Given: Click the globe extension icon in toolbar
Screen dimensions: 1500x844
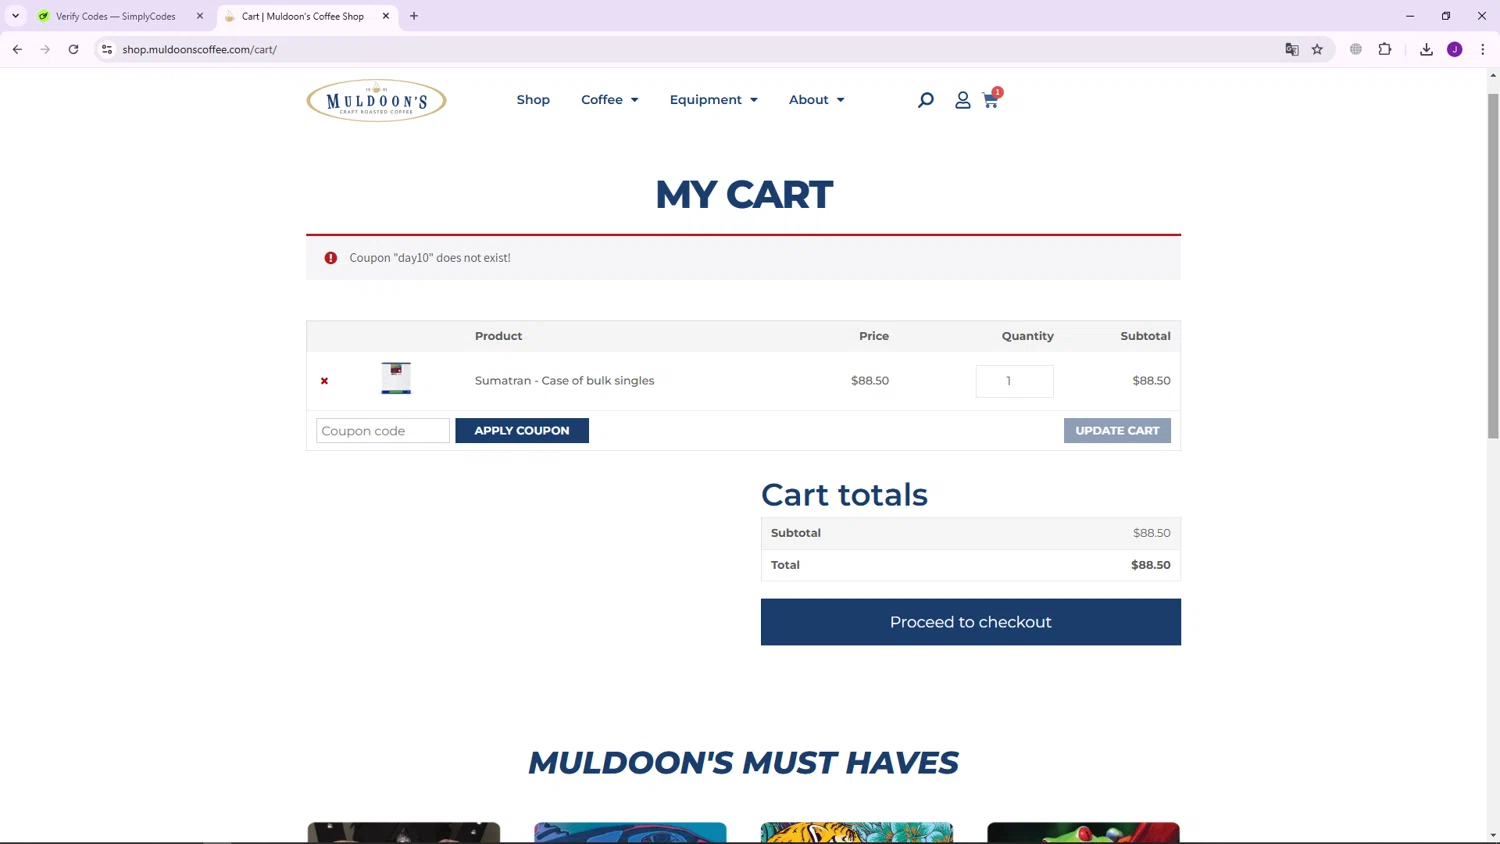Looking at the screenshot, I should [x=1356, y=49].
